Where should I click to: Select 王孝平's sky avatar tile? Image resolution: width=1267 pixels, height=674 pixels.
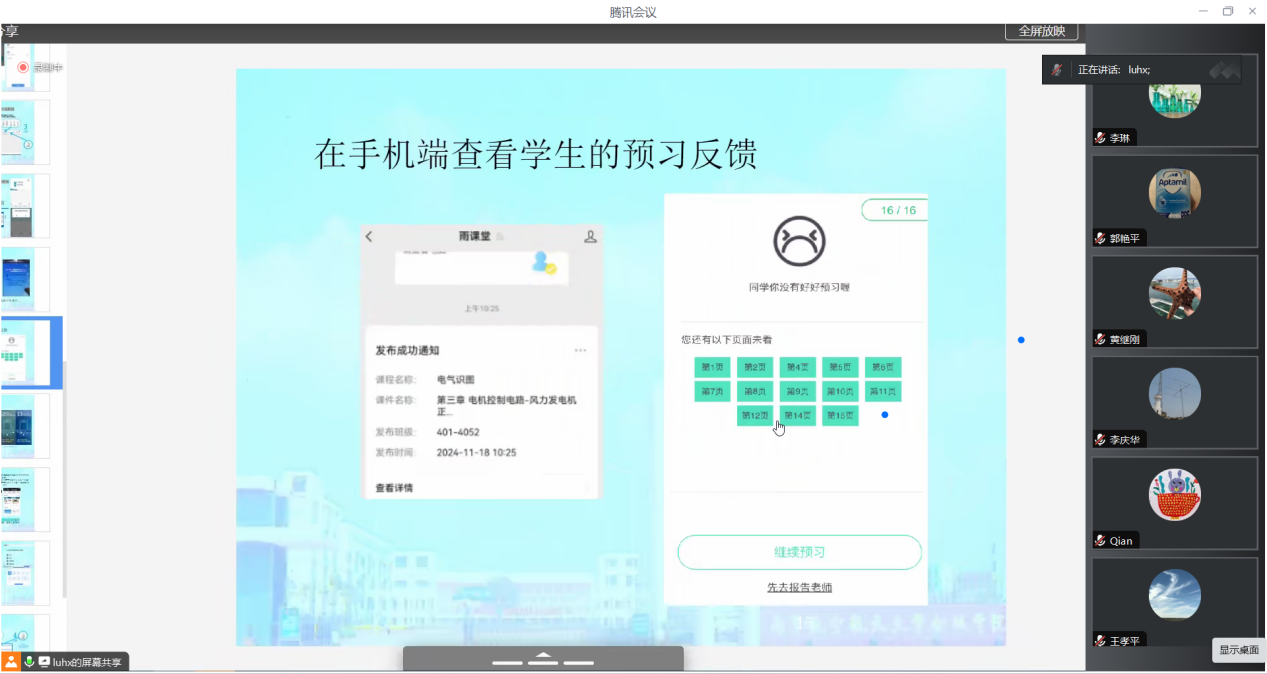(1175, 595)
